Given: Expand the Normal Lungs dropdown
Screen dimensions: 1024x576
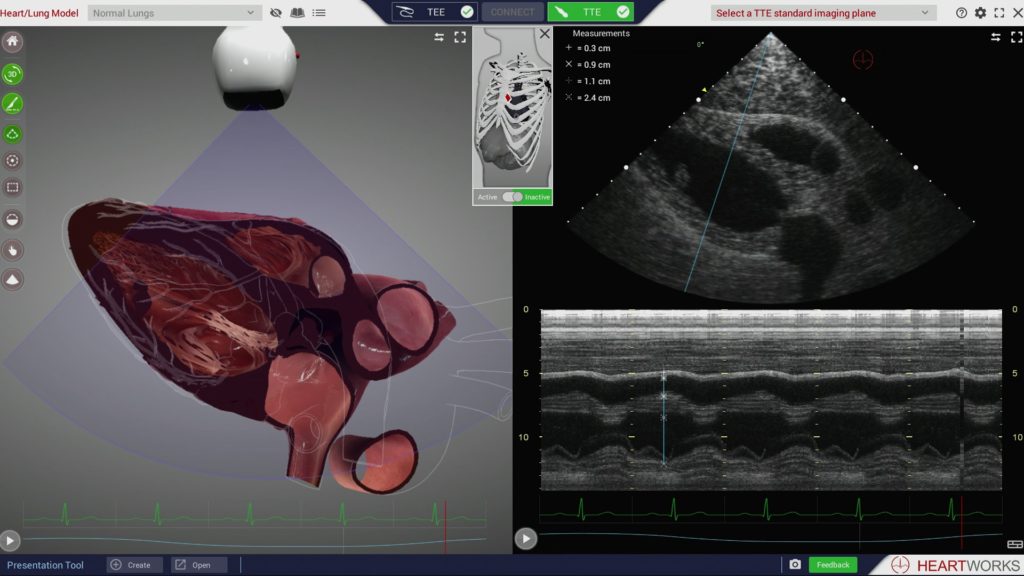Looking at the screenshot, I should coord(174,13).
